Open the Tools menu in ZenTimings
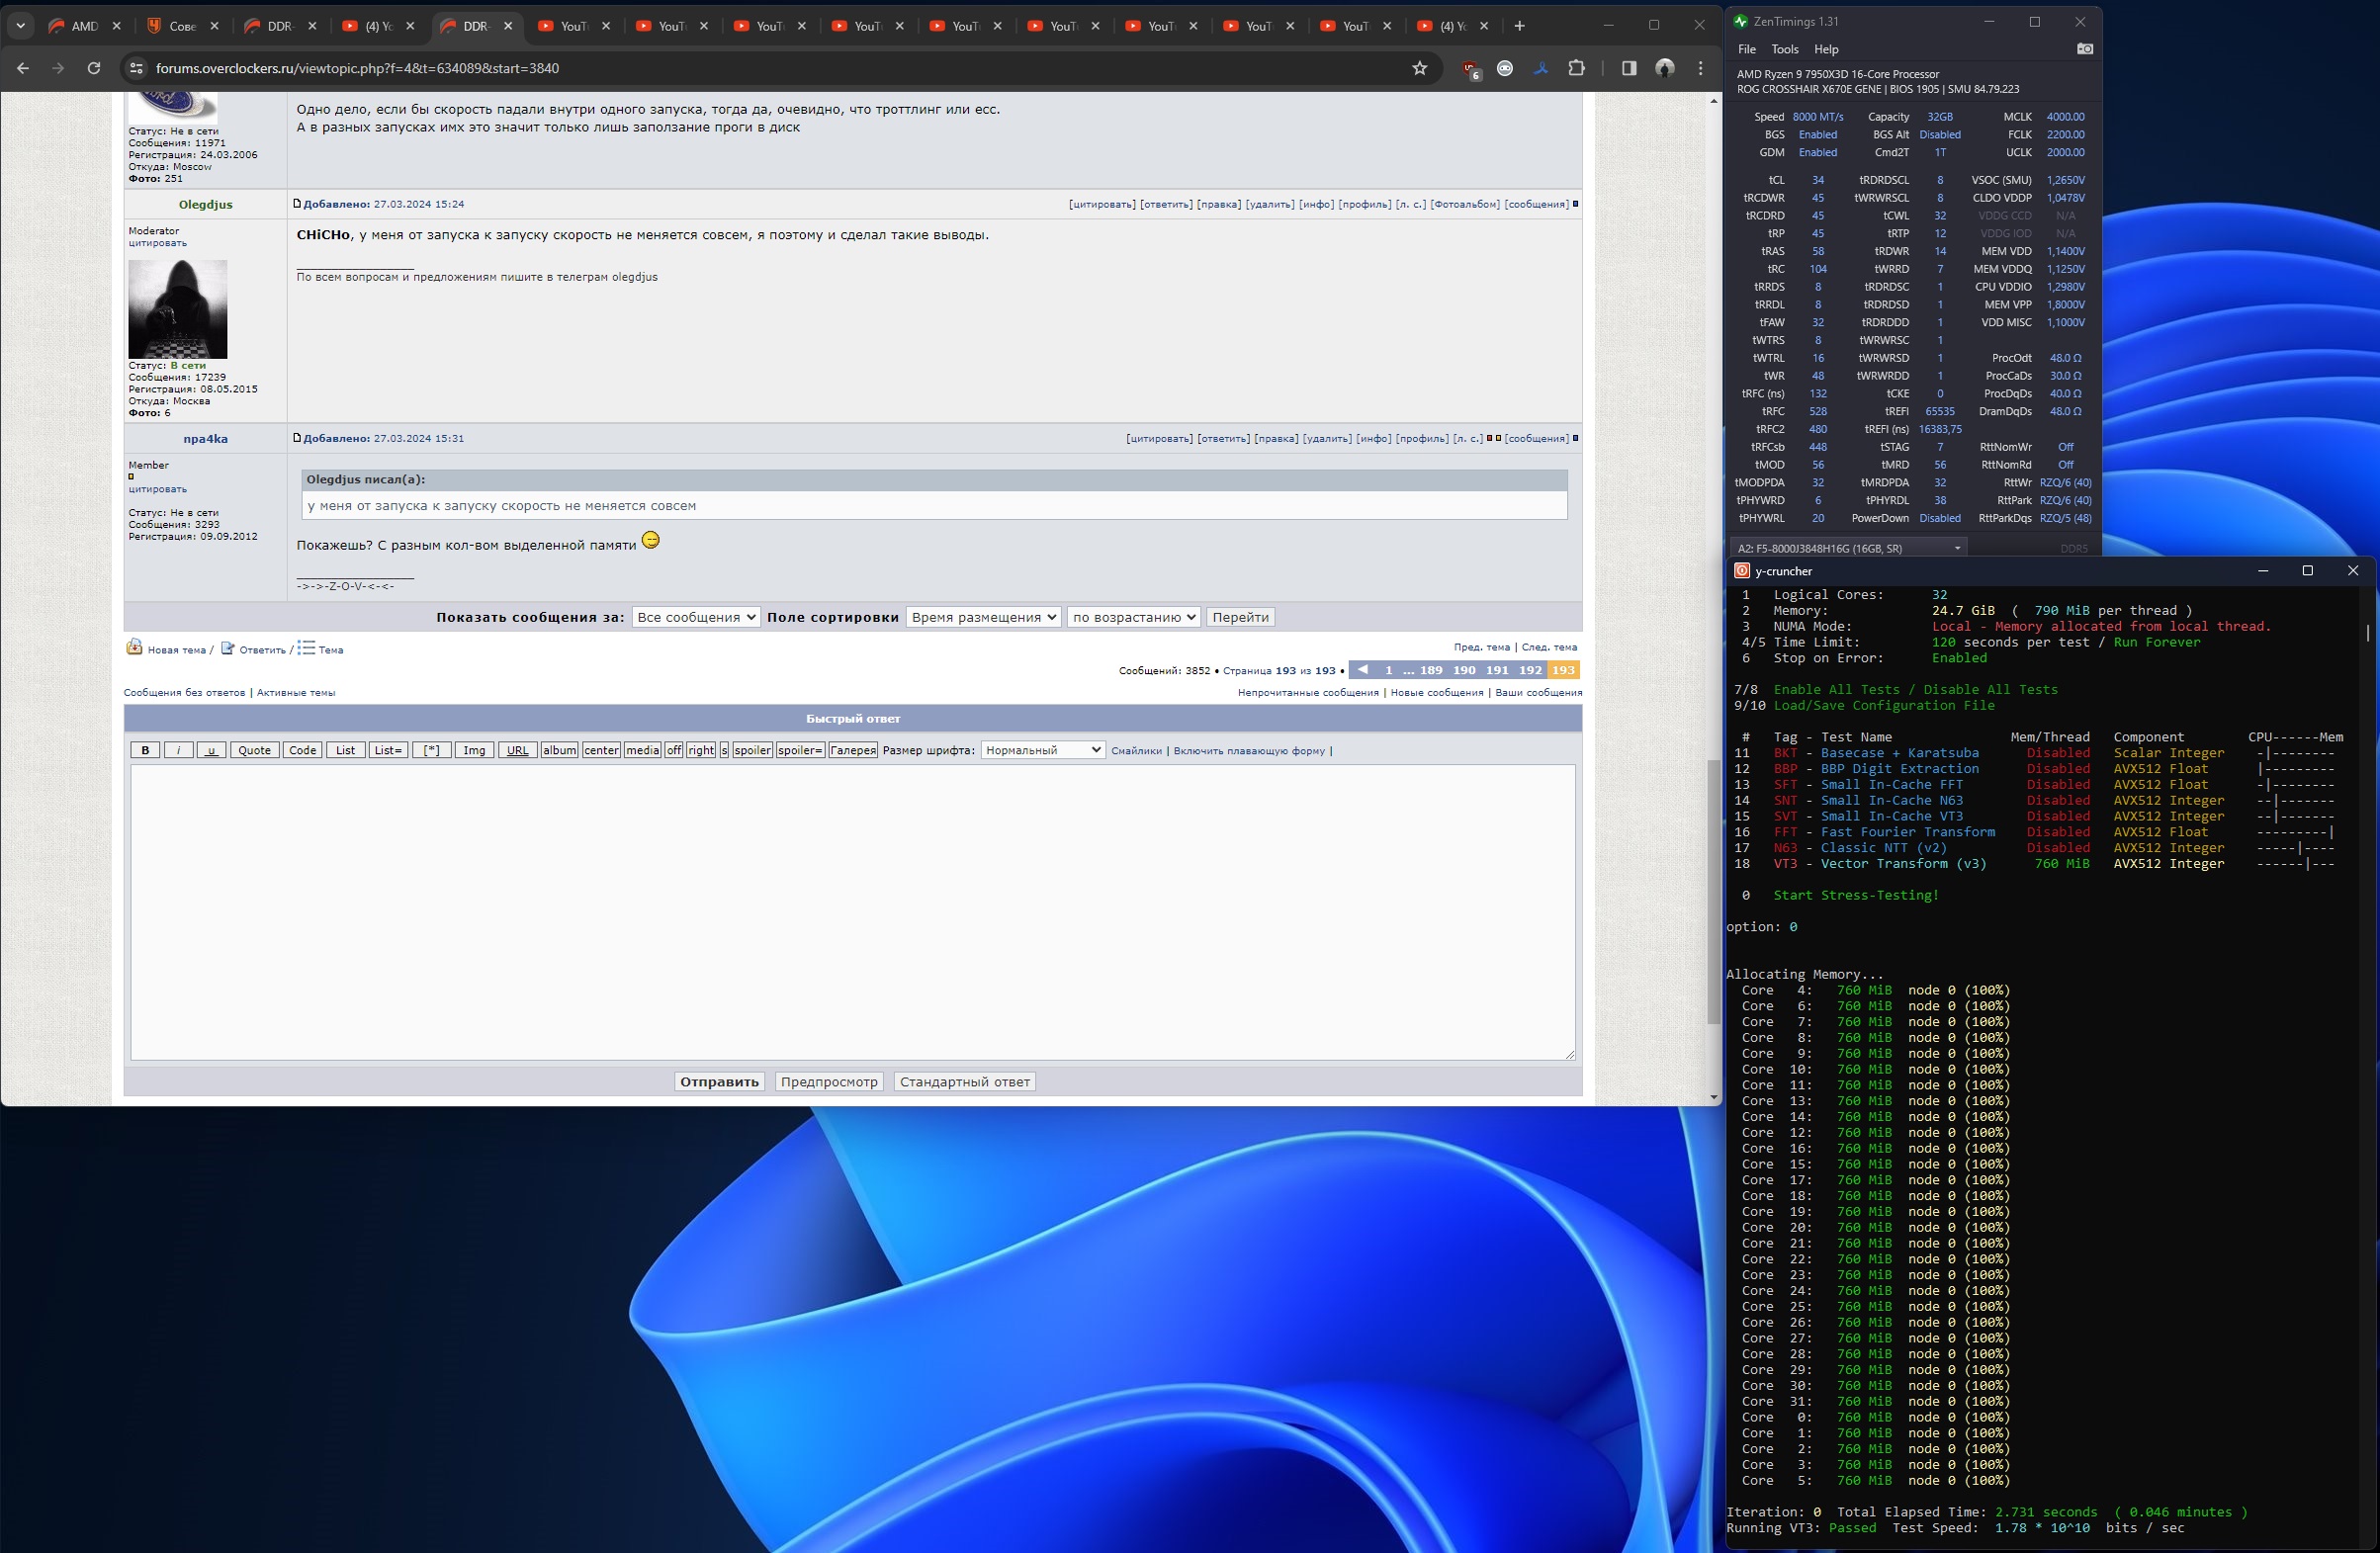Image resolution: width=2380 pixels, height=1553 pixels. (x=1784, y=49)
